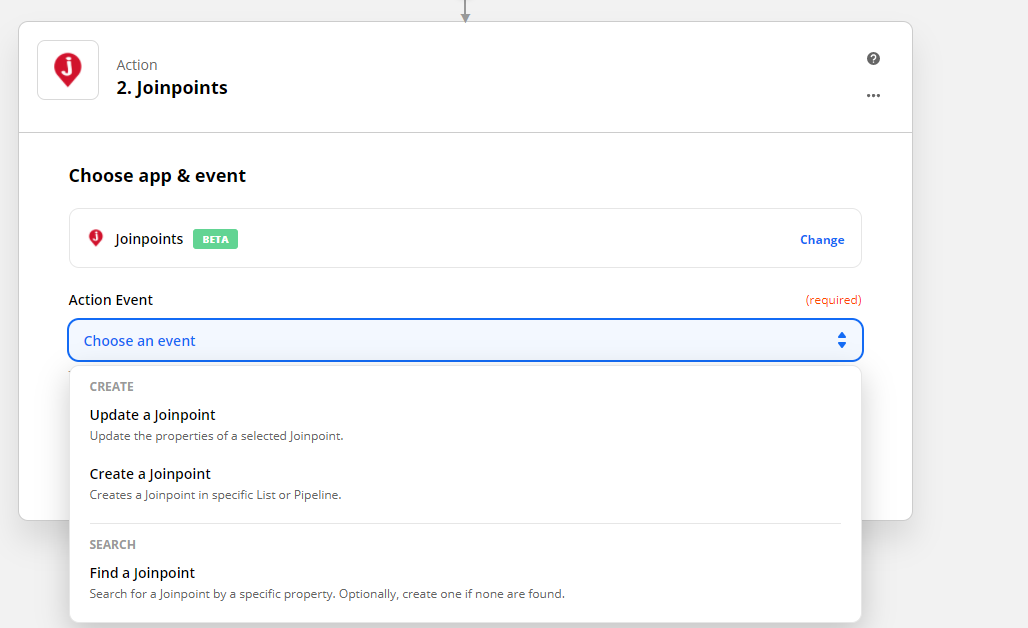Click the 'Action' label above step title

click(137, 65)
